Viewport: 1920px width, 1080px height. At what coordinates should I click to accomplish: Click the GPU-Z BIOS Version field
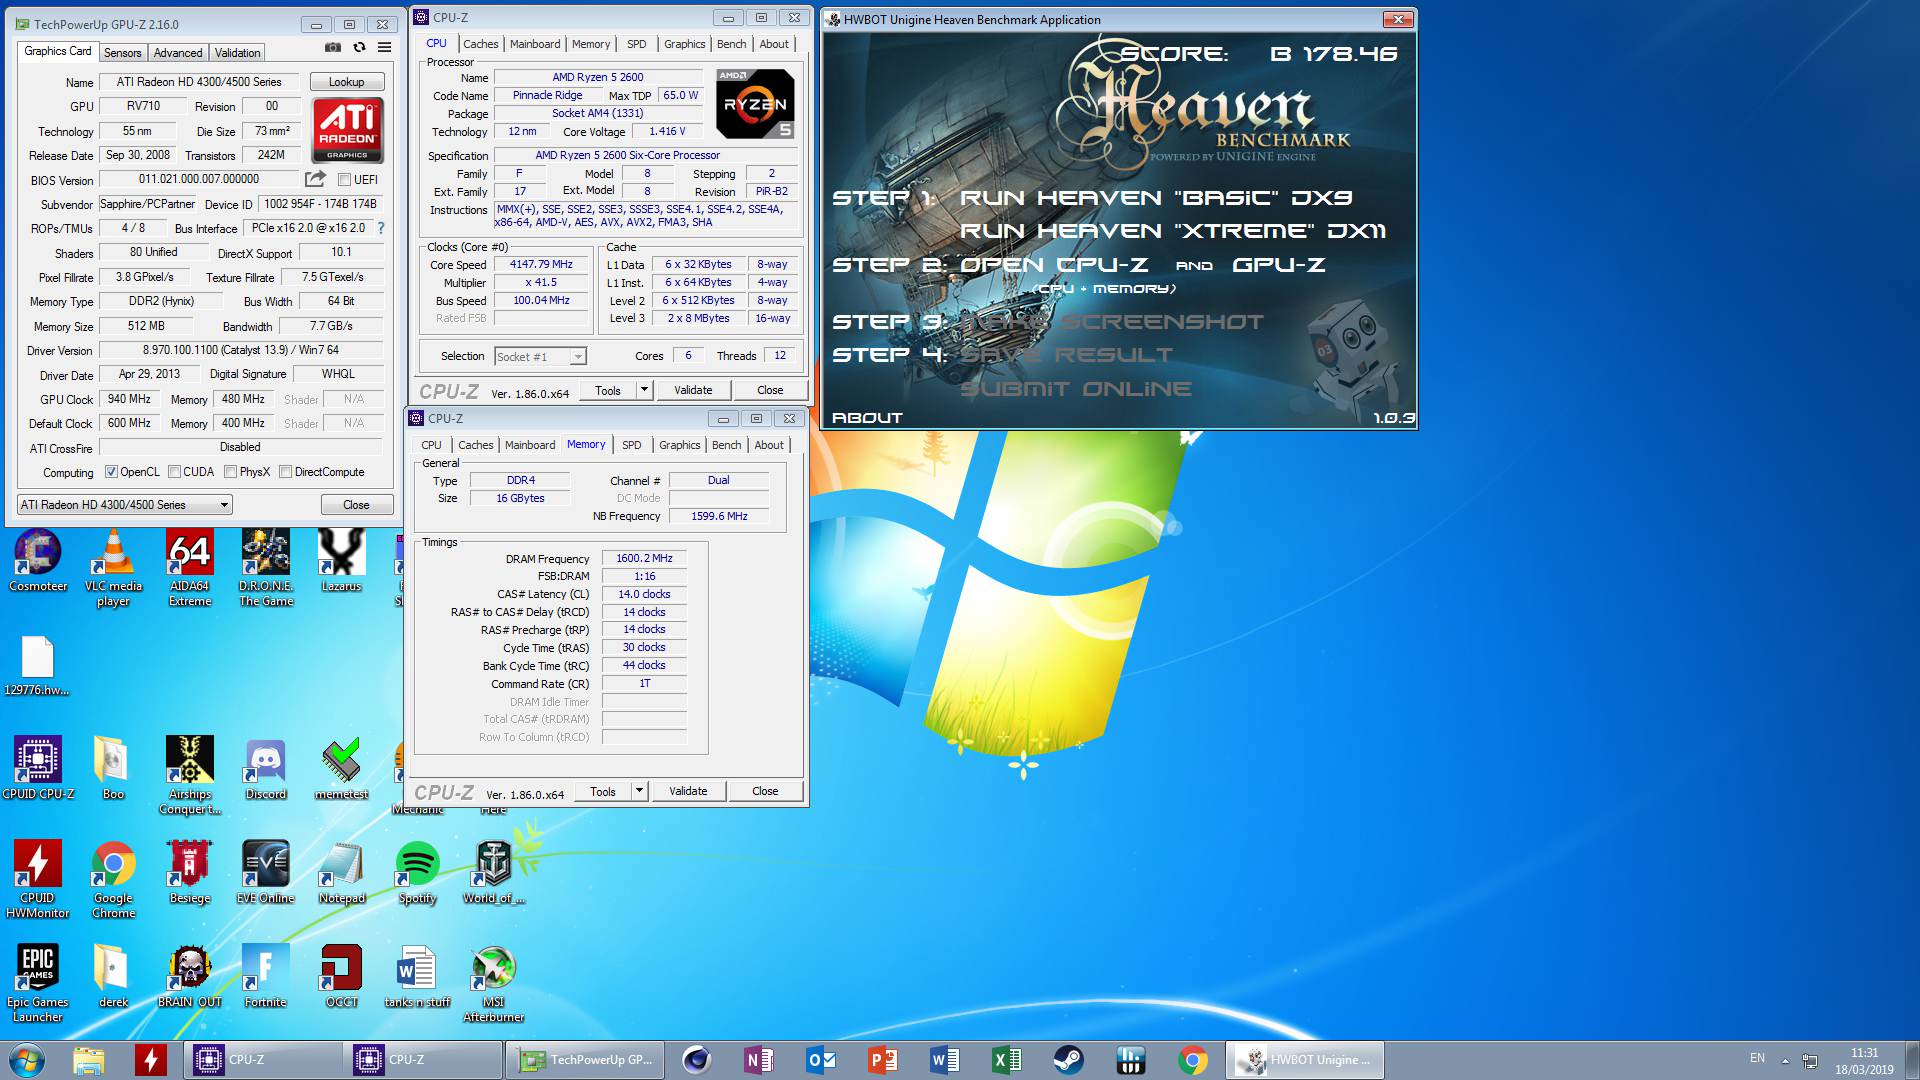click(199, 179)
